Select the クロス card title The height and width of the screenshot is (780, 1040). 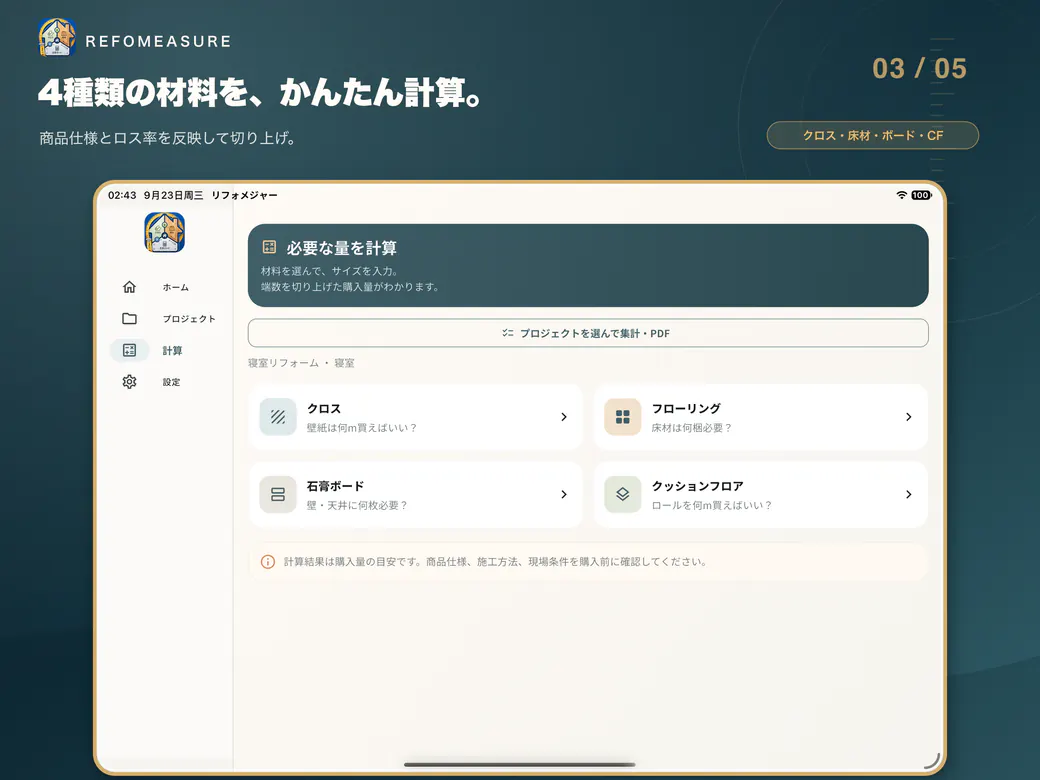pyautogui.click(x=324, y=409)
